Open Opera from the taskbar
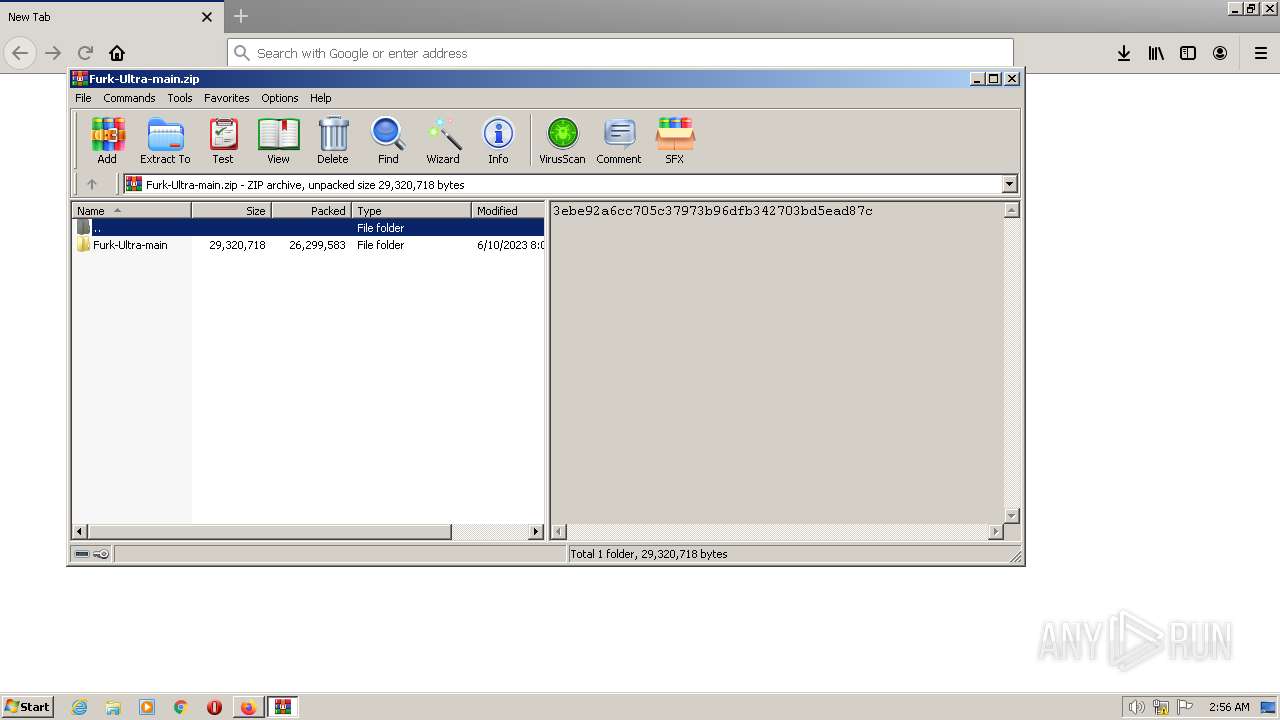The width and height of the screenshot is (1280, 720). click(214, 707)
